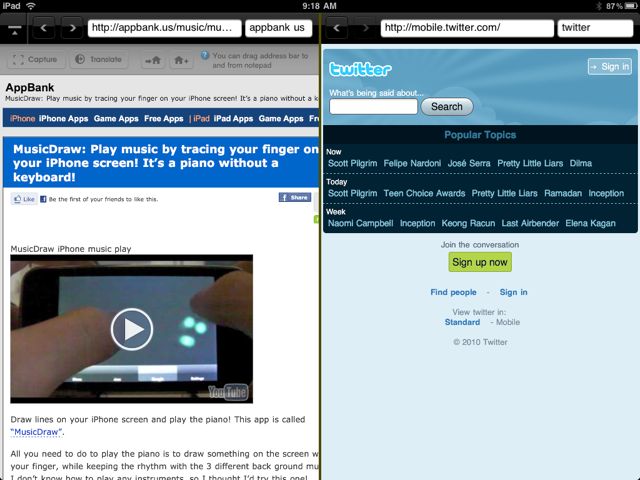Viewport: 640px width, 480px height.
Task: Open Naomi Campbell trending topic
Action: pyautogui.click(x=361, y=223)
